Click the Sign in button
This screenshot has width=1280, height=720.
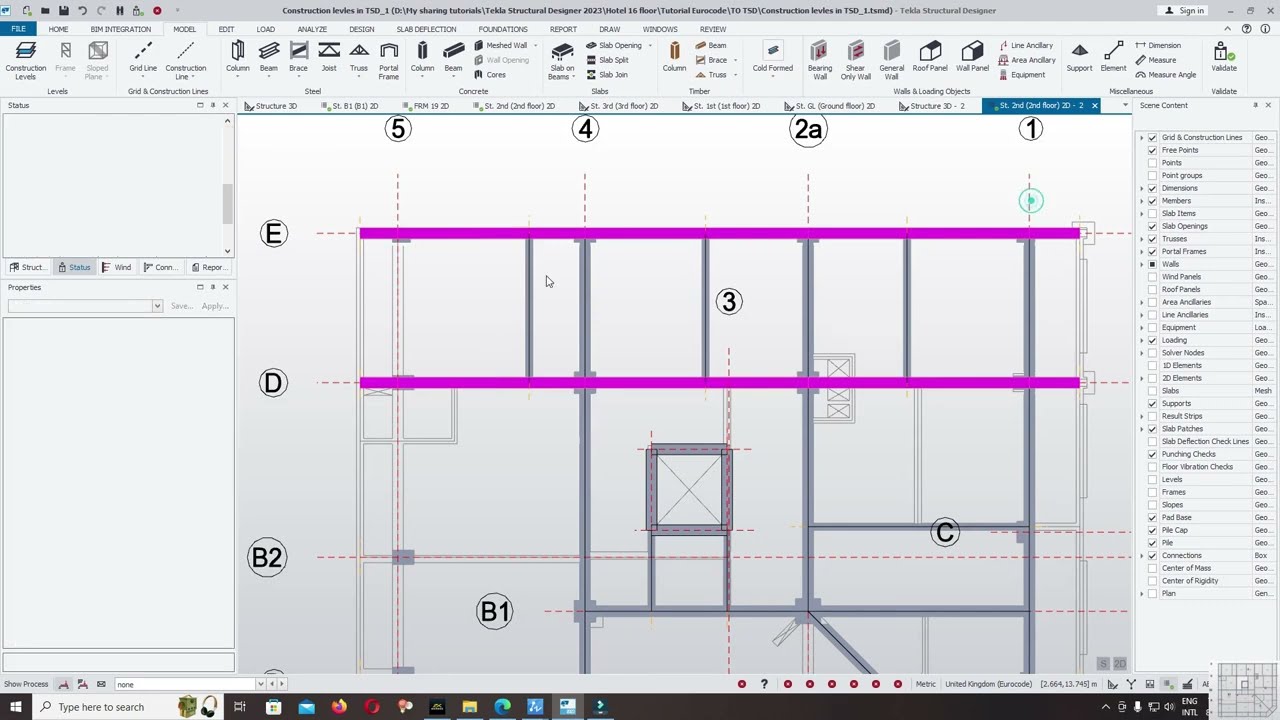click(1185, 10)
